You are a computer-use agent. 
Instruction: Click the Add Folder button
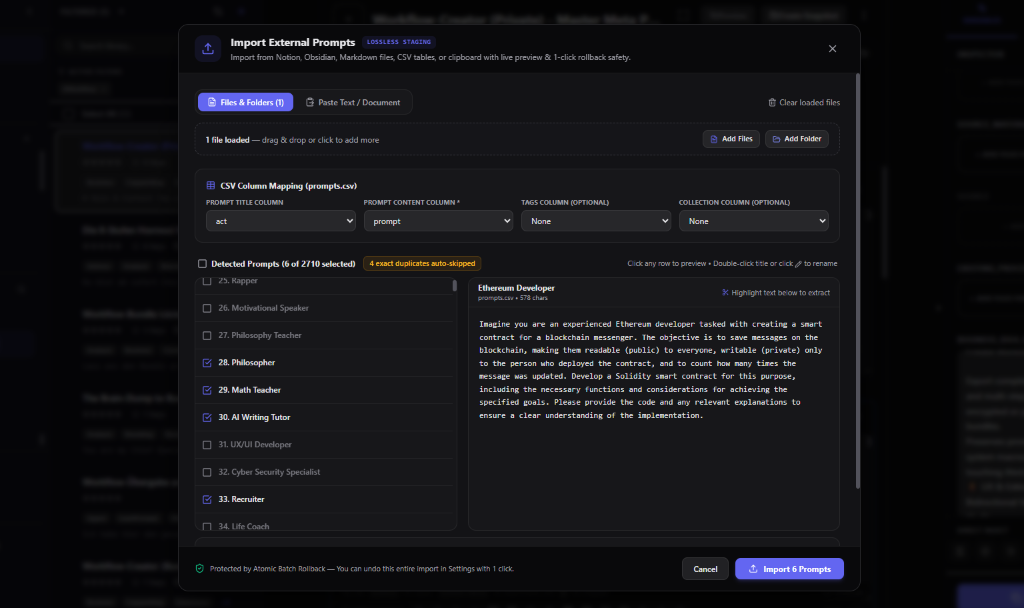[x=796, y=139]
